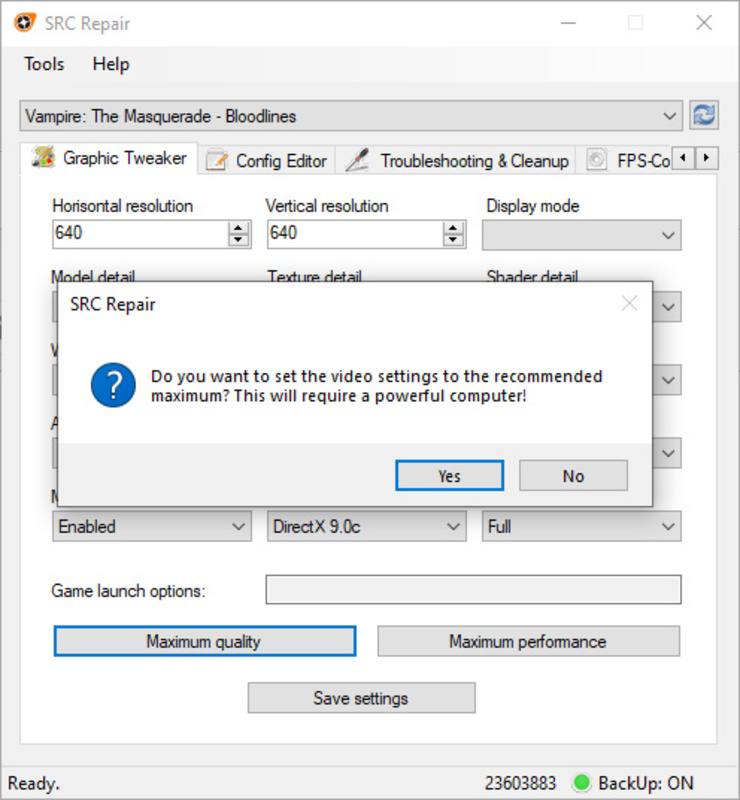740x800 pixels.
Task: Click the Maximum quality button
Action: [x=205, y=641]
